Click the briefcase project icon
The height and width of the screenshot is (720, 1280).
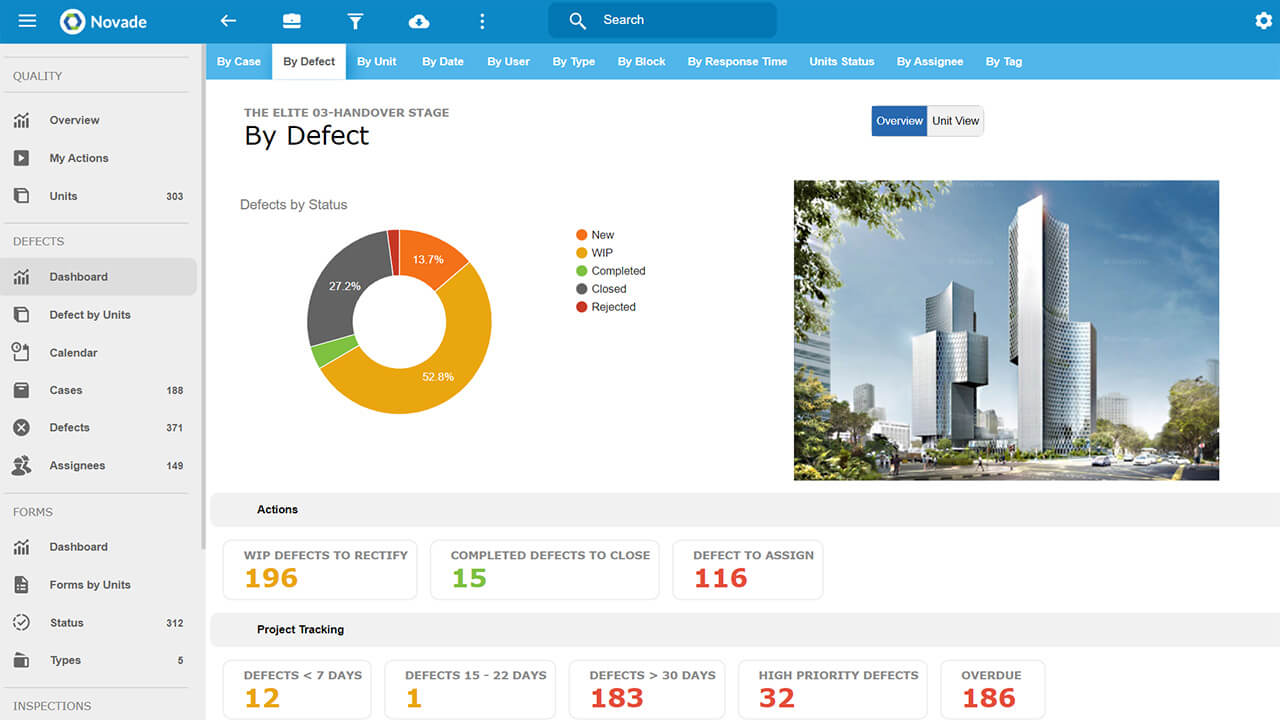point(291,21)
